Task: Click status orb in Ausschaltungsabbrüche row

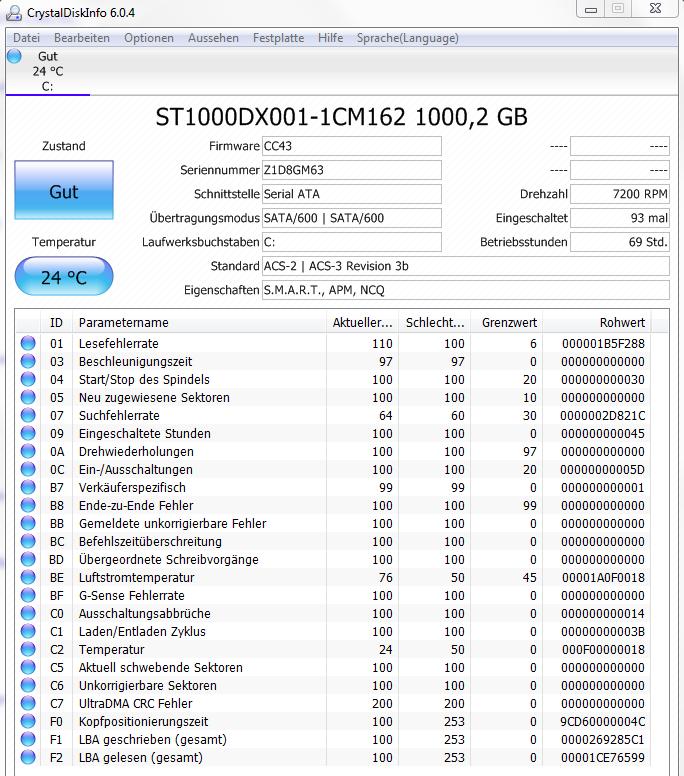Action: click(28, 613)
